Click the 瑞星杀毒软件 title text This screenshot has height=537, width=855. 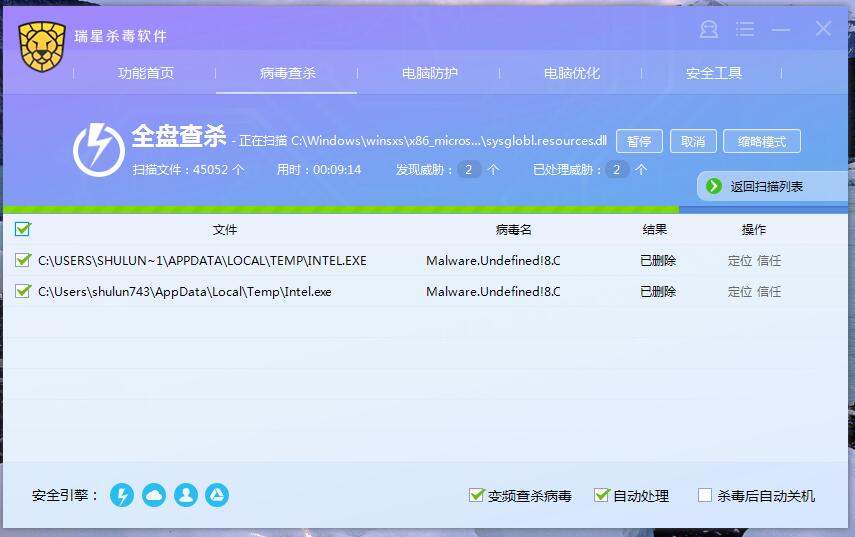point(121,36)
